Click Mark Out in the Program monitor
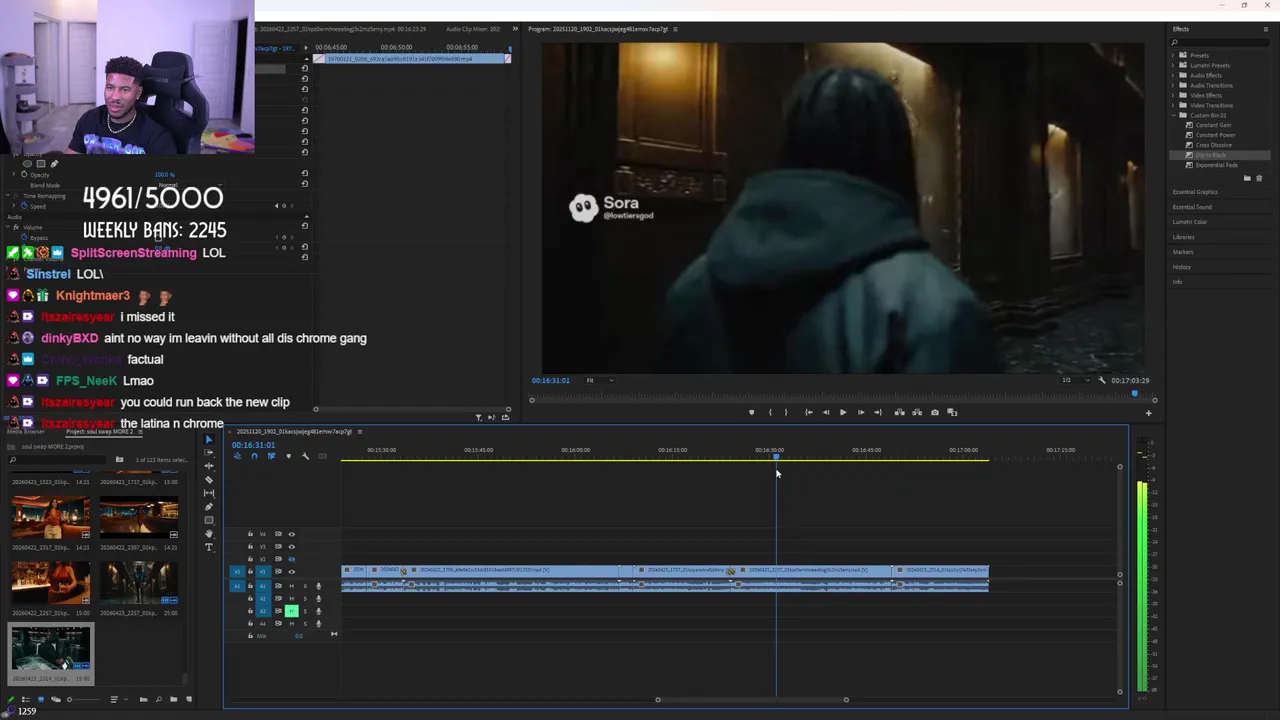 click(786, 412)
